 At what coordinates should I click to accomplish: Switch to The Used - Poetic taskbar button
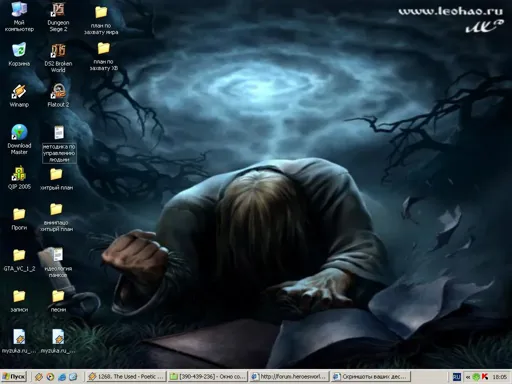126,377
